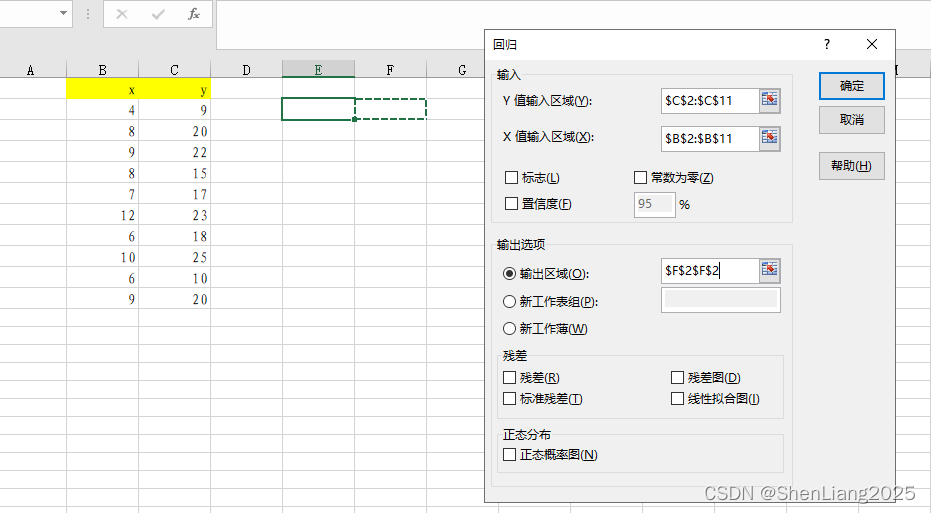The image size is (931, 513).
Task: Click the yellow header cell y
Action: 174,89
